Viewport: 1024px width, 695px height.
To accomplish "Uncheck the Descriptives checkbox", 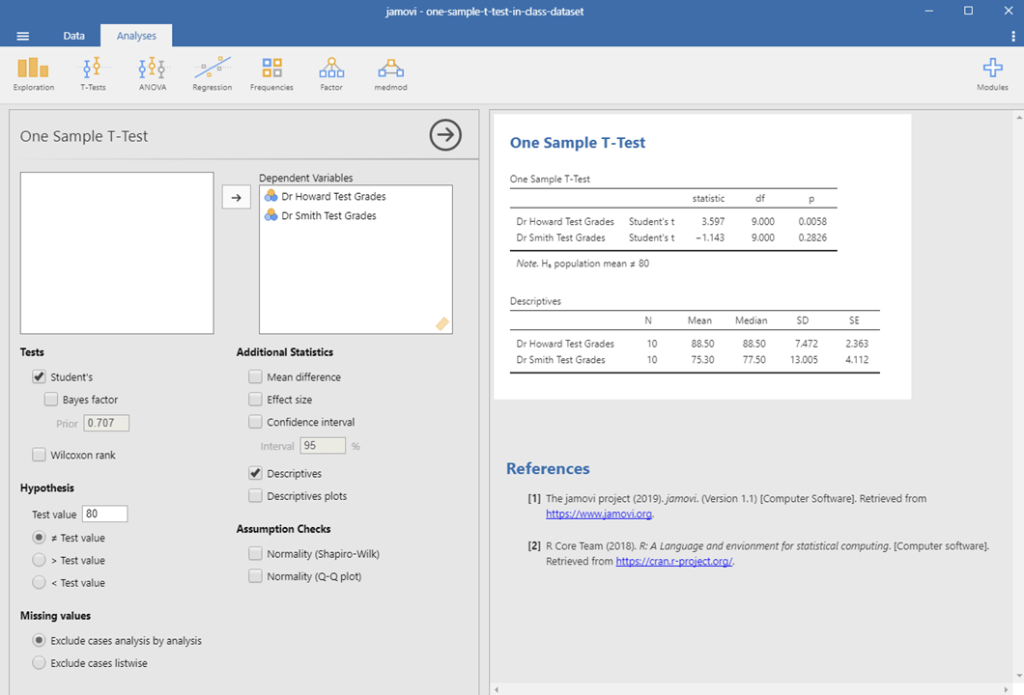I will coord(255,473).
